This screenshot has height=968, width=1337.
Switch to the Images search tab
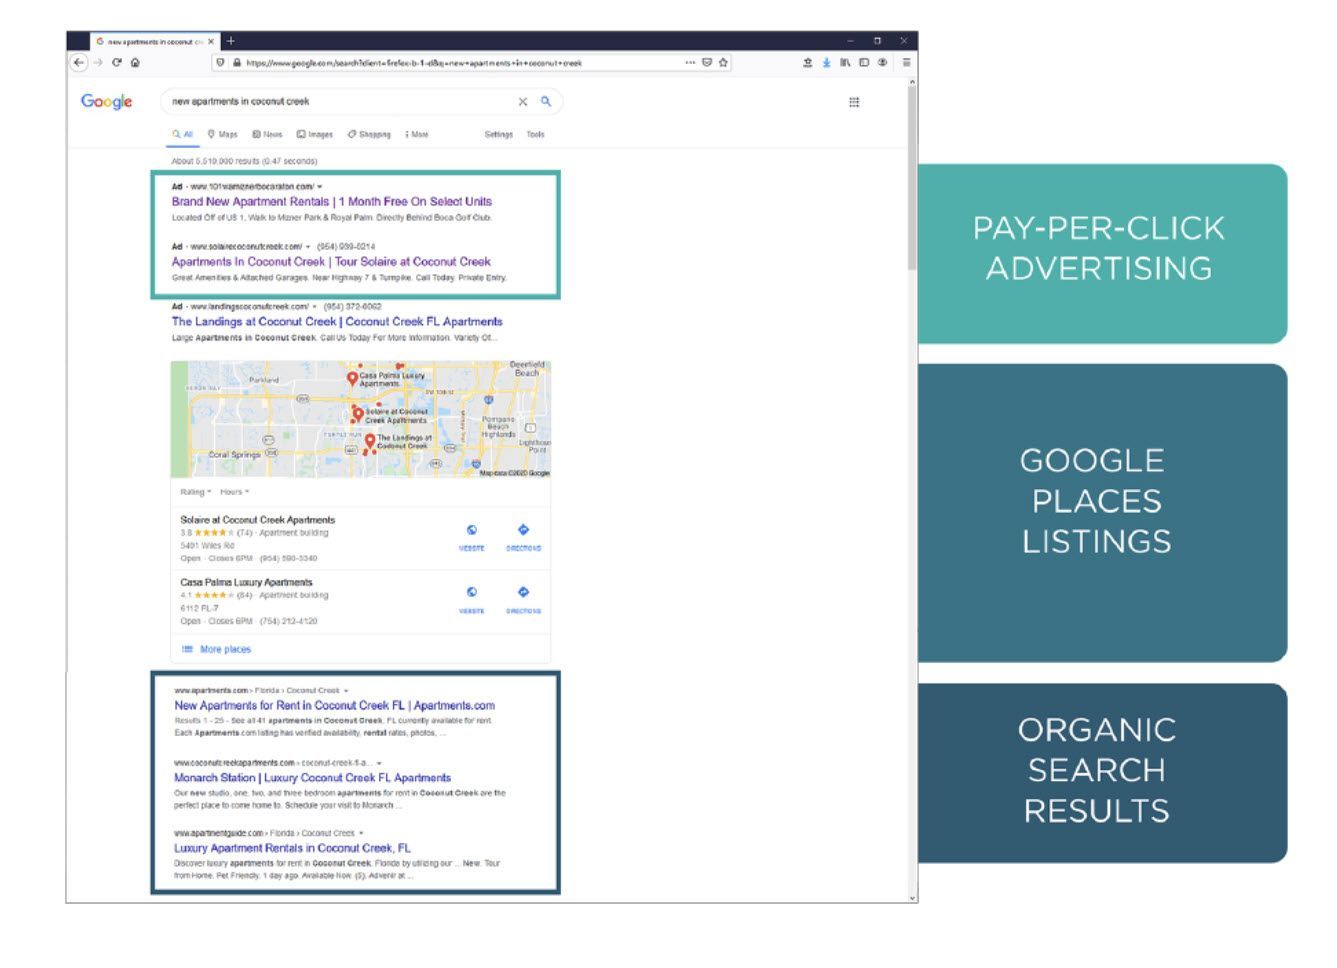pos(315,134)
